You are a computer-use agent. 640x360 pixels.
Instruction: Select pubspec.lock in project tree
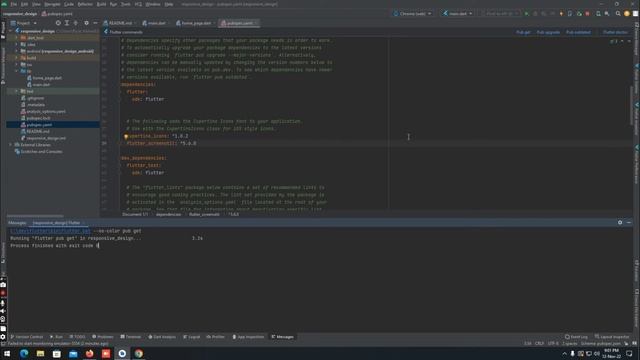pyautogui.click(x=38, y=118)
